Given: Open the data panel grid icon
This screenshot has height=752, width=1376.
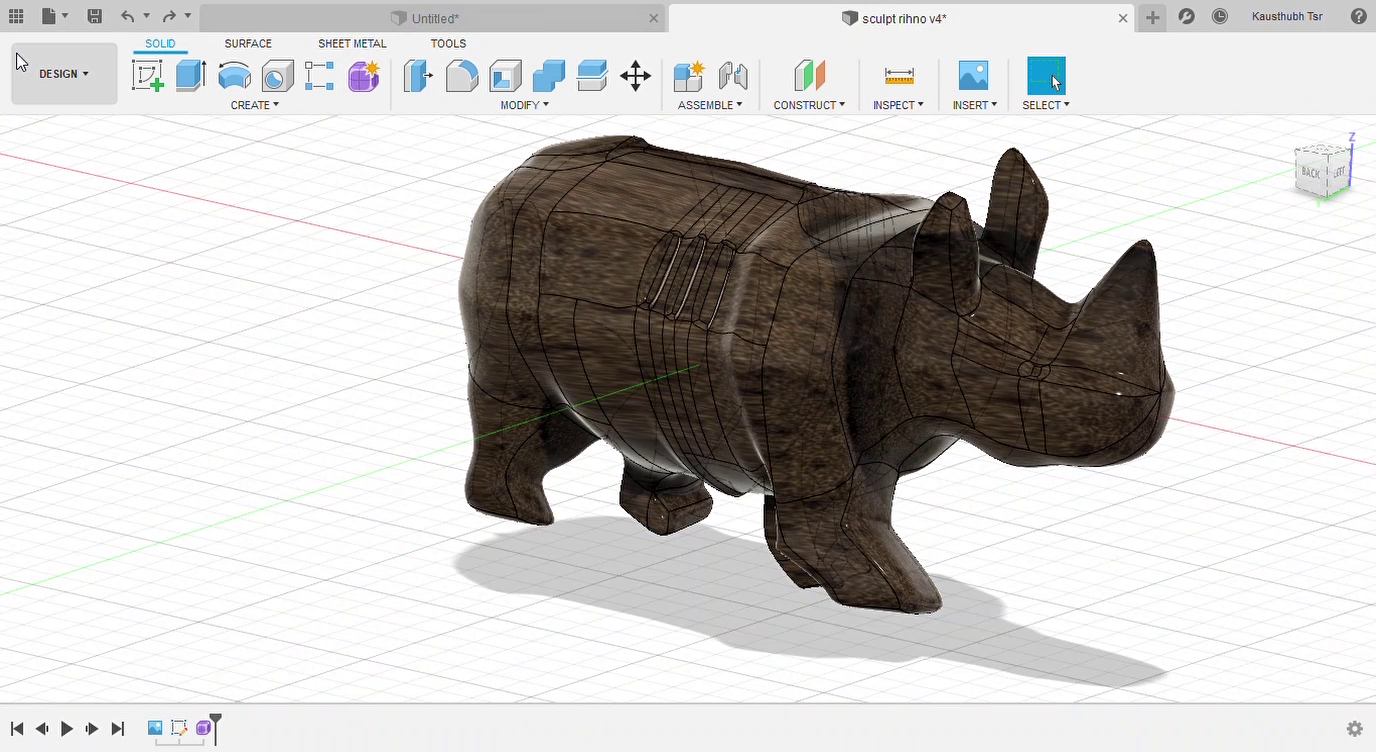Looking at the screenshot, I should 16,16.
